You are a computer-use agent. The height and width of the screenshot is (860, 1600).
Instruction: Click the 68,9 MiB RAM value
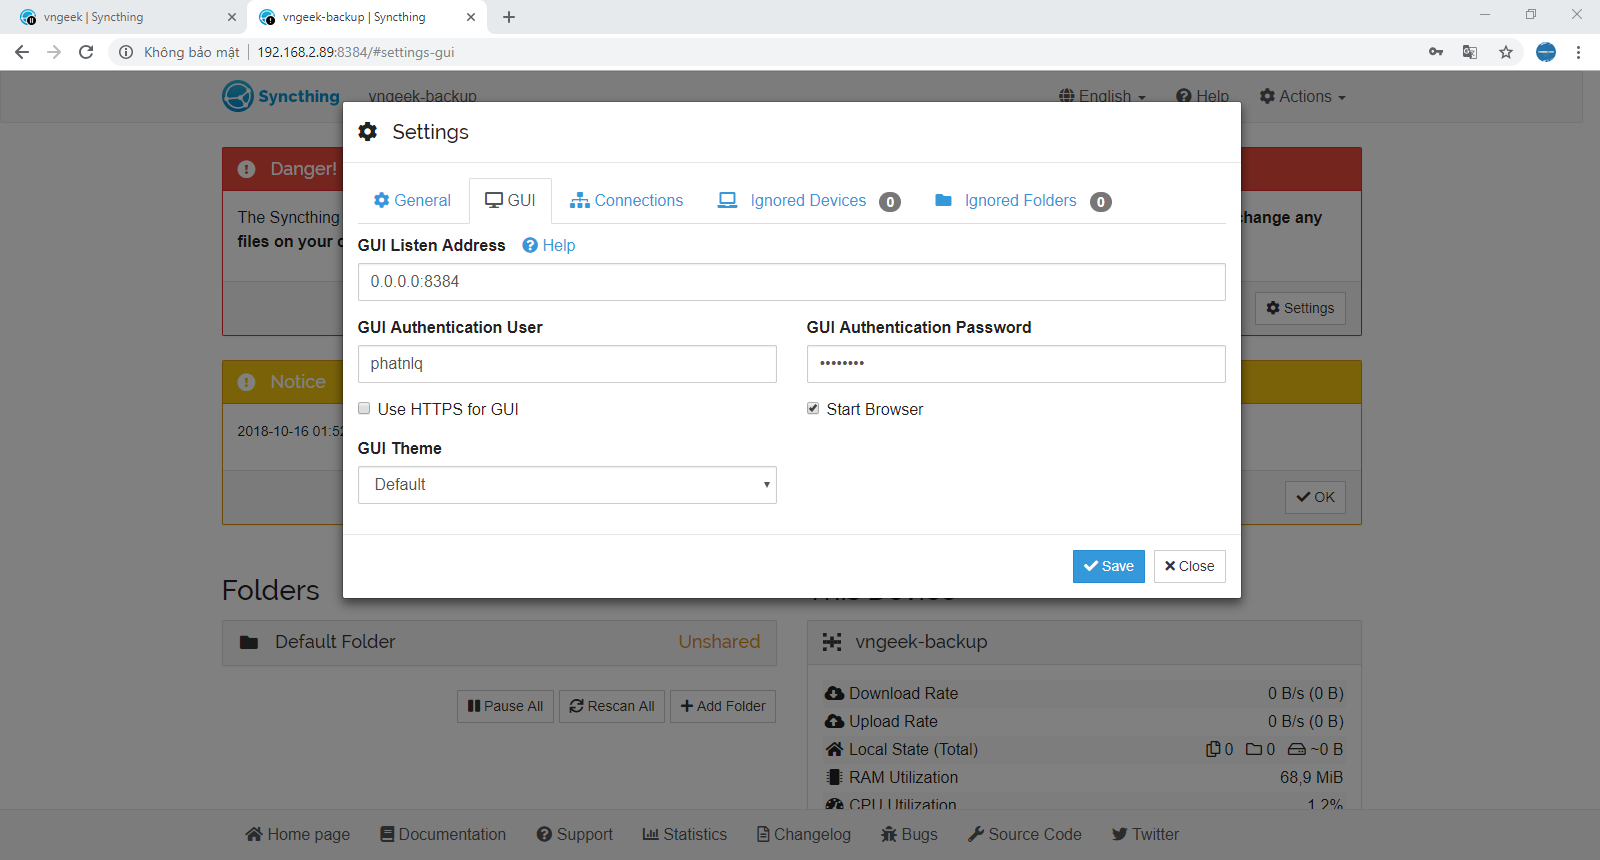coord(1311,777)
